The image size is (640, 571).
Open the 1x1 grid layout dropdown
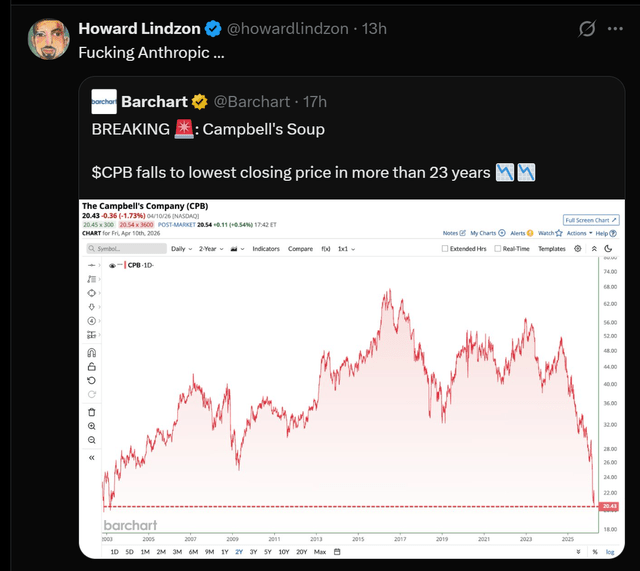346,248
